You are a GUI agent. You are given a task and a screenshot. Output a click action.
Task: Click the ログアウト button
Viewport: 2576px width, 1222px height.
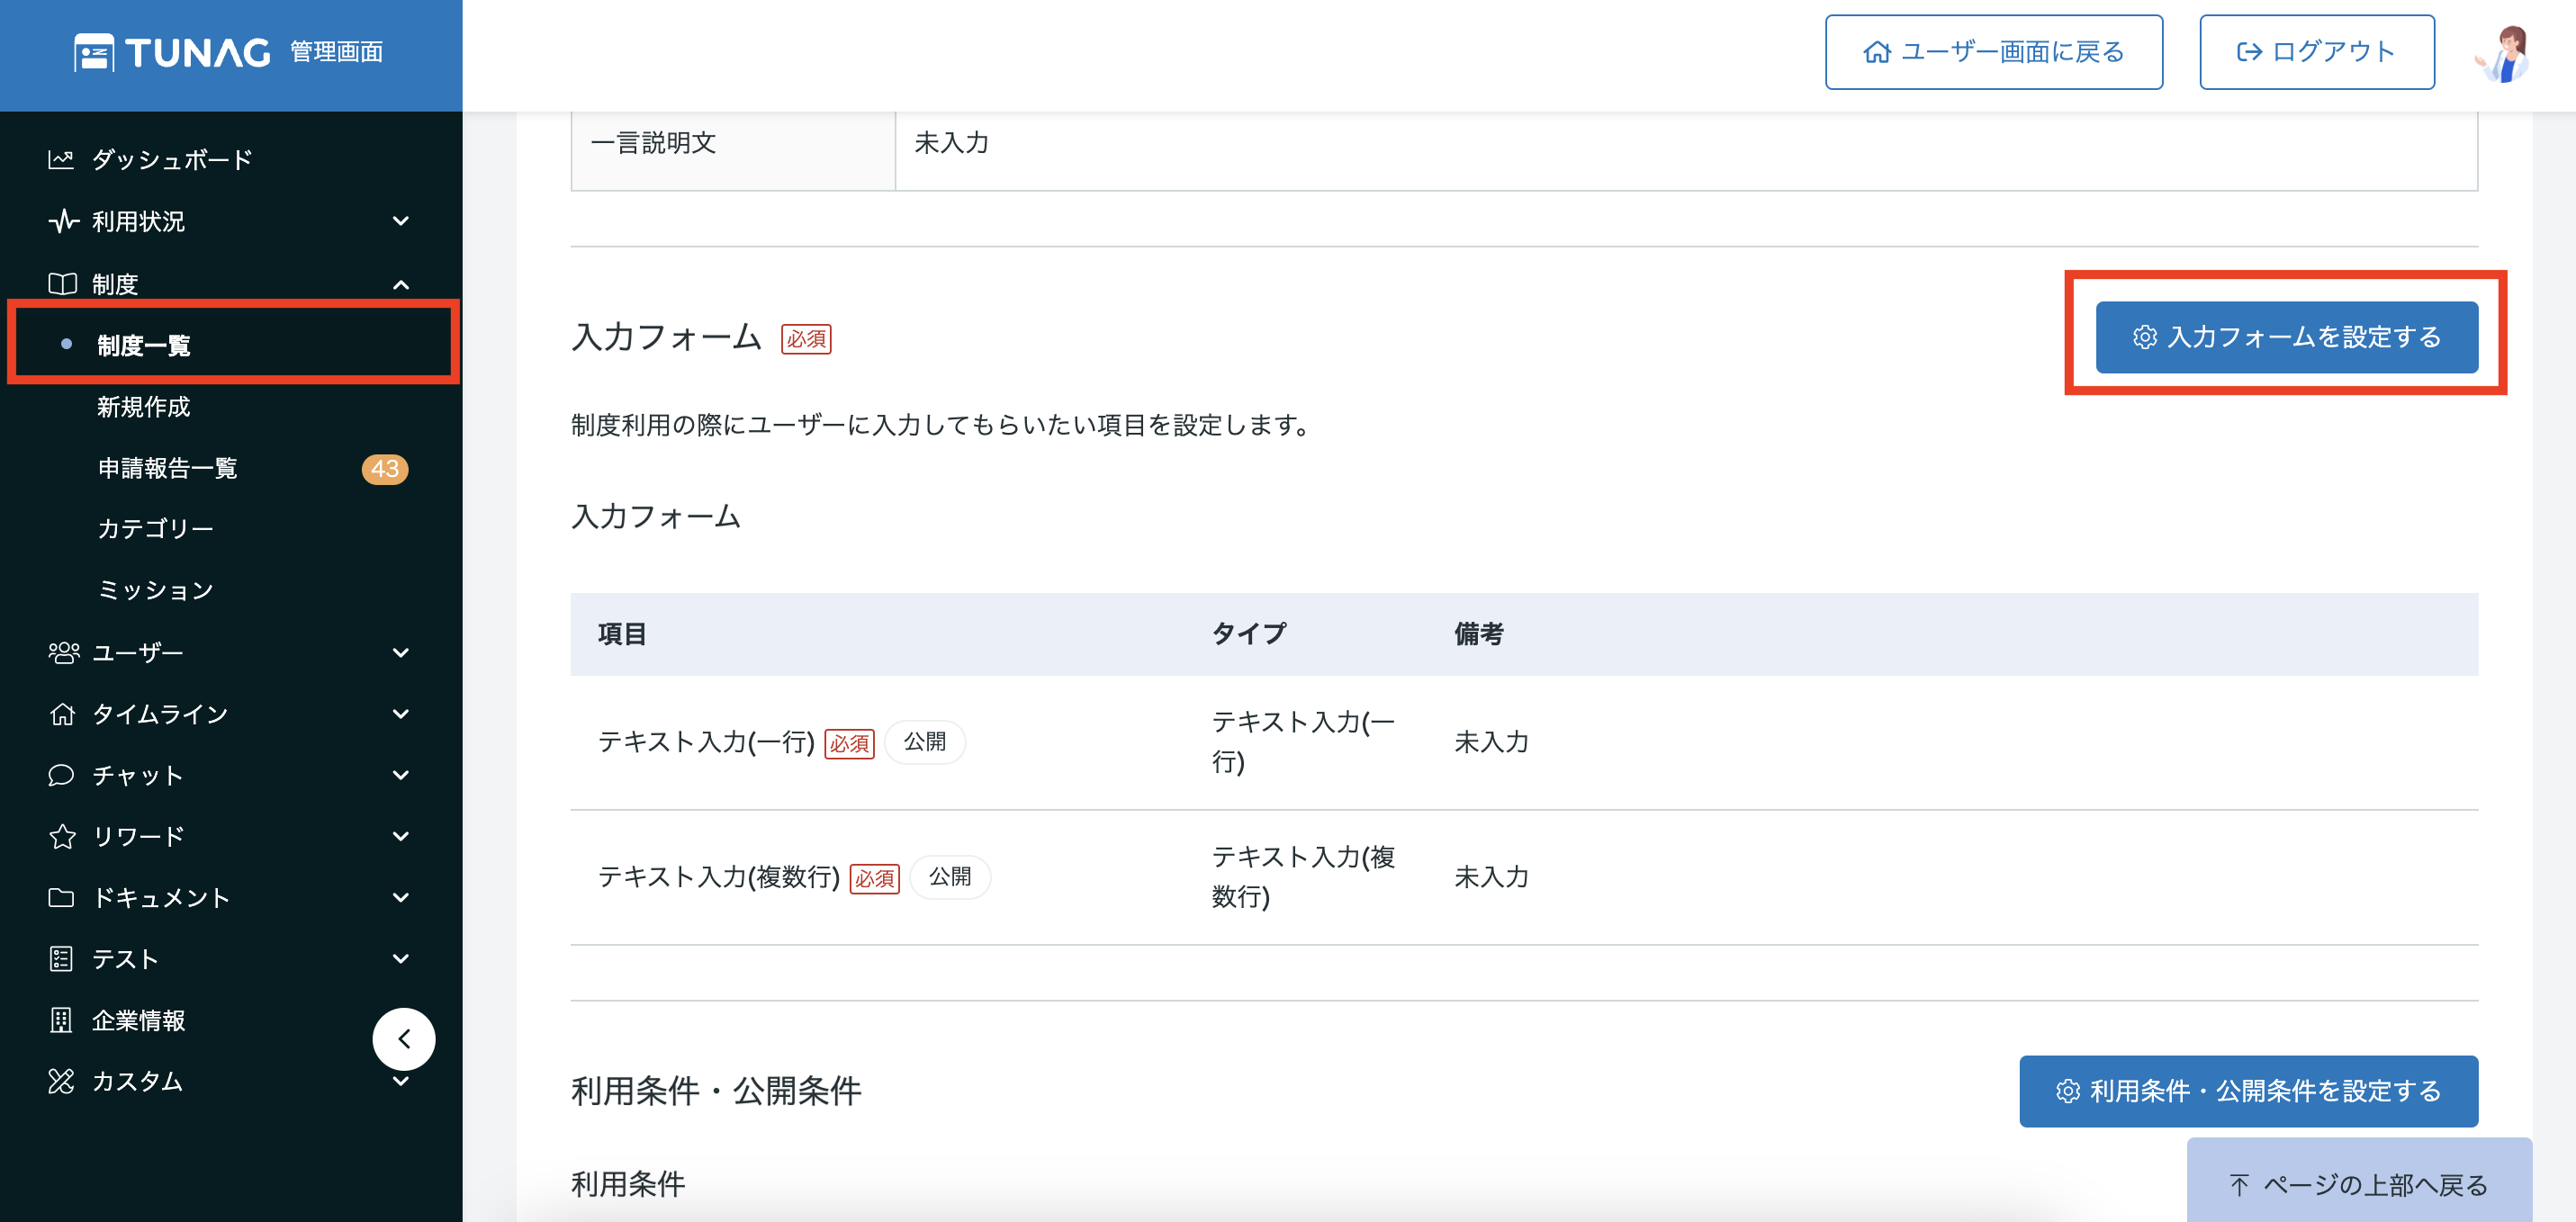pos(2316,52)
